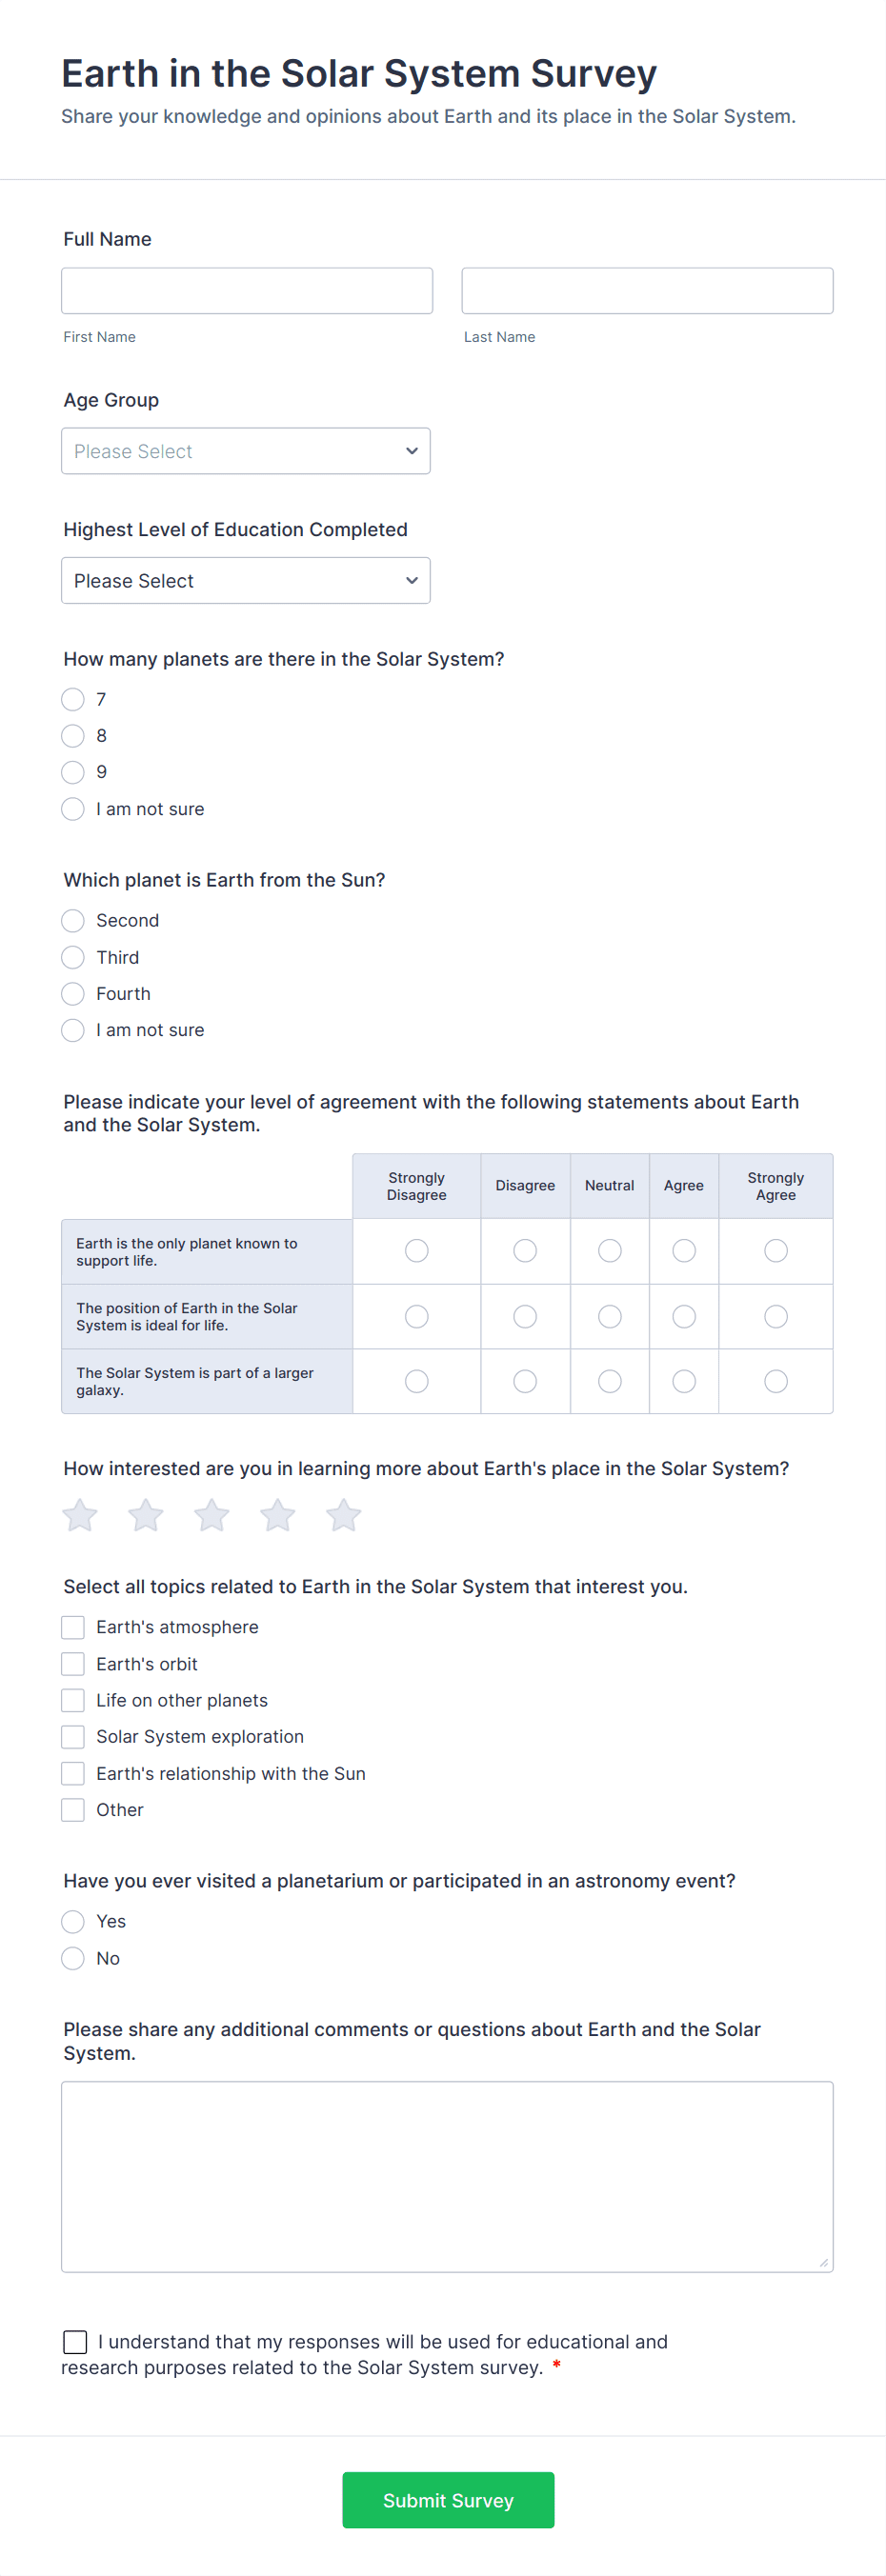Check the Life on other planets option
This screenshot has width=886, height=2576.
[72, 1700]
